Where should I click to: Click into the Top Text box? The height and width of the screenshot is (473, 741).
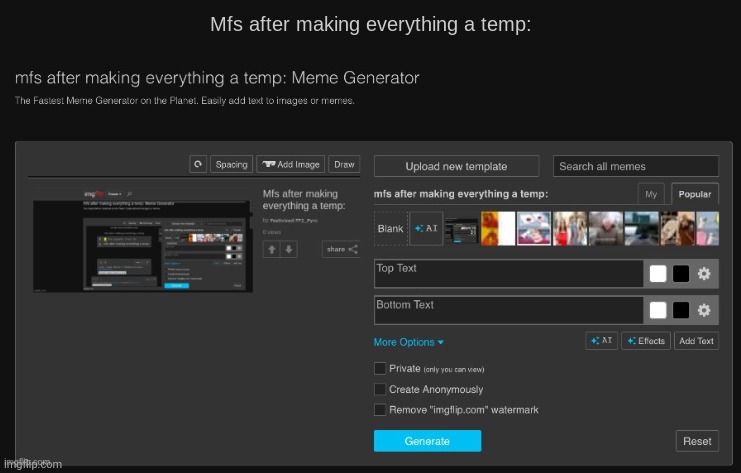[508, 273]
